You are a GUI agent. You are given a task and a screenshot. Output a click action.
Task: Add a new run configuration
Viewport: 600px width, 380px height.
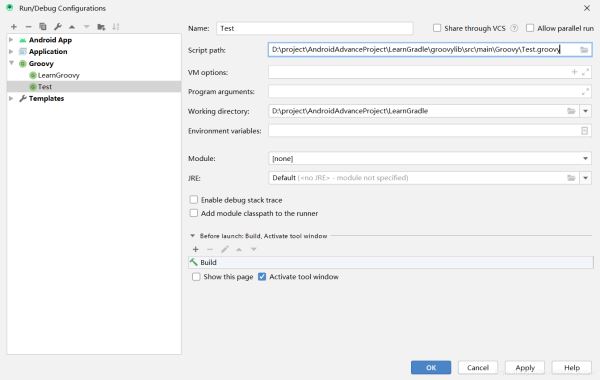point(14,27)
